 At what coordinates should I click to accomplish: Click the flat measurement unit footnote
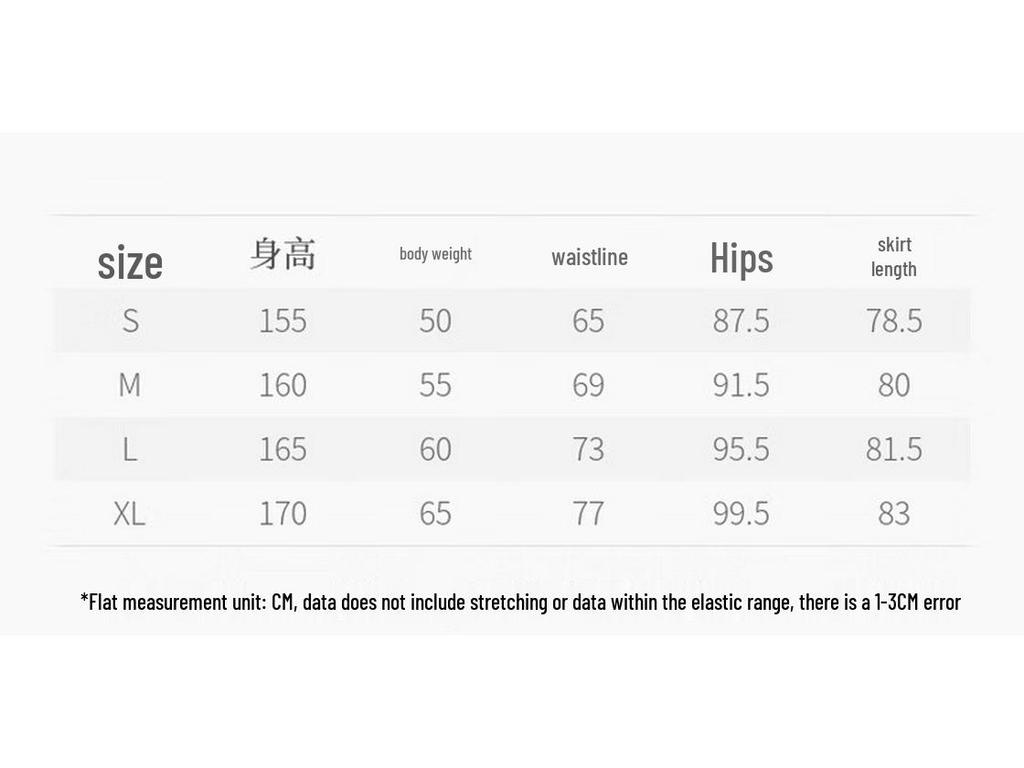tap(520, 601)
